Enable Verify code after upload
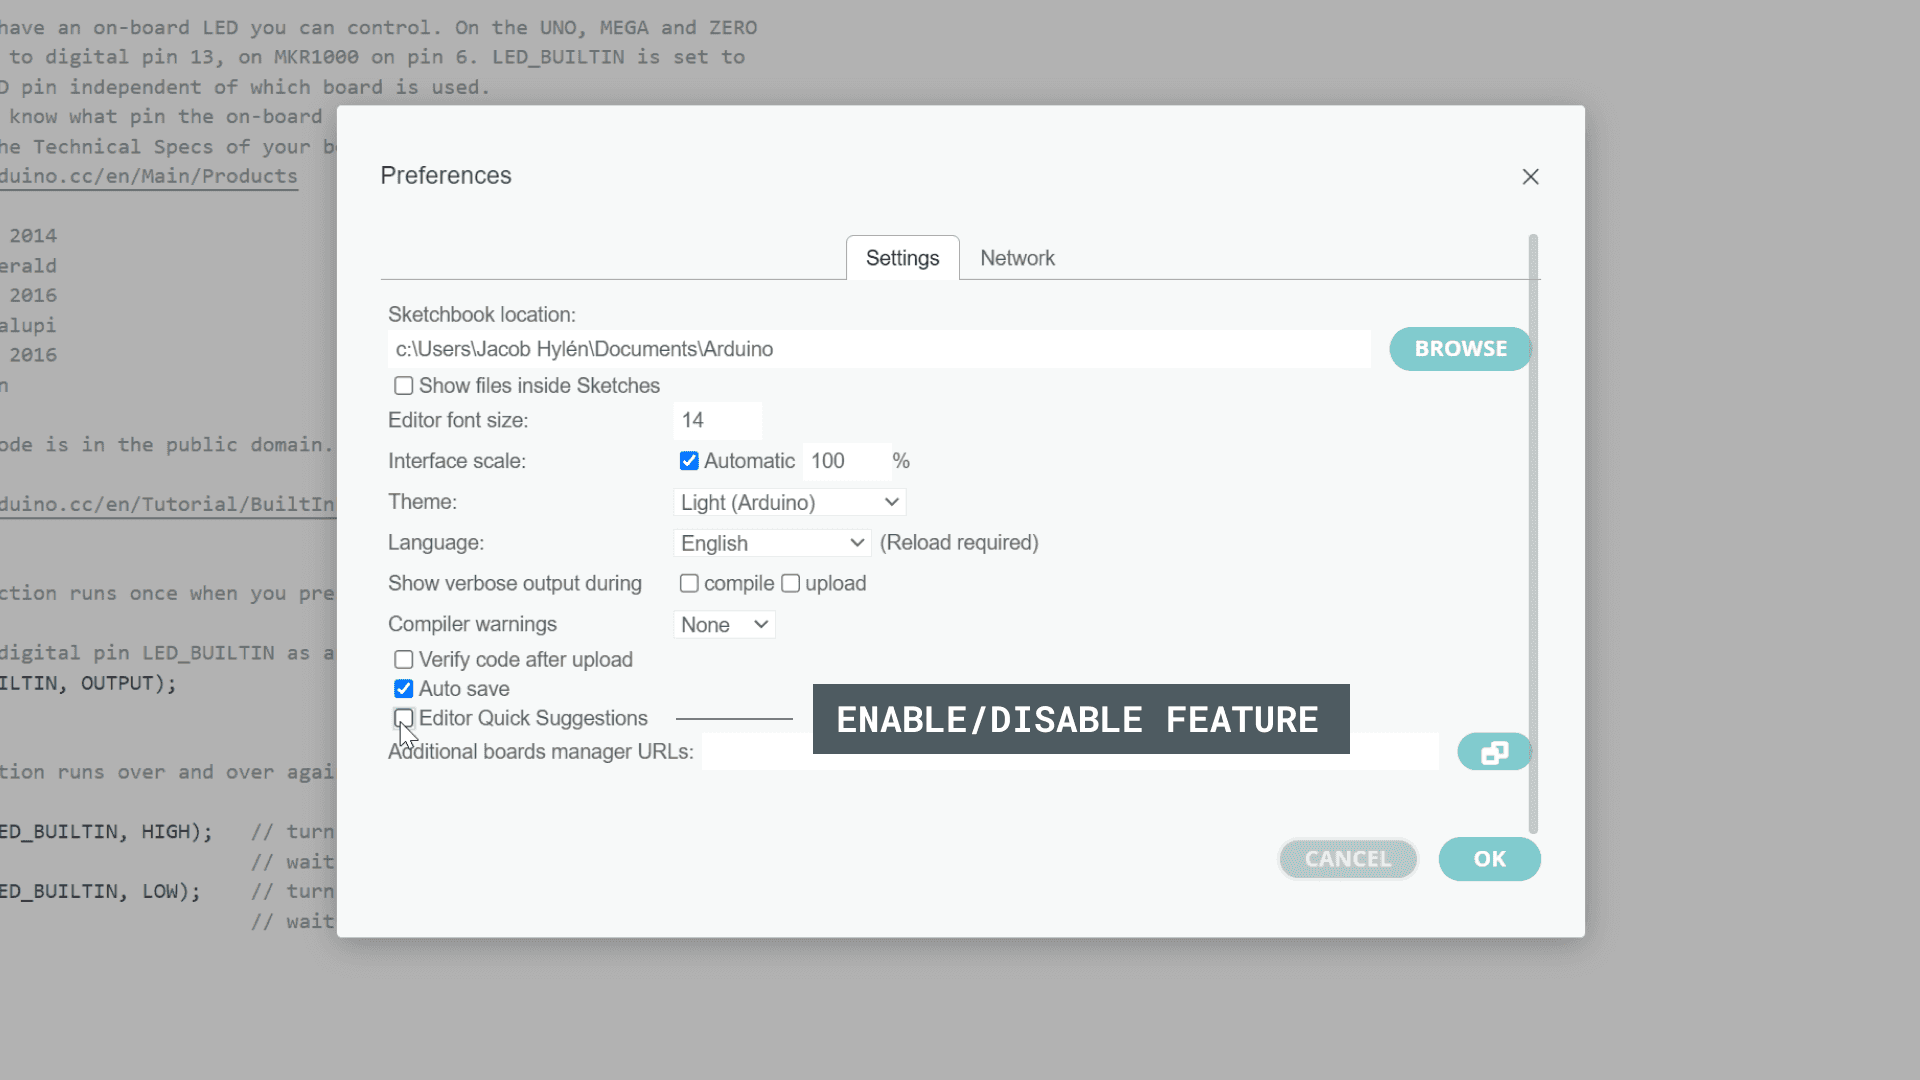Screen dimensions: 1920x1080 [404, 660]
